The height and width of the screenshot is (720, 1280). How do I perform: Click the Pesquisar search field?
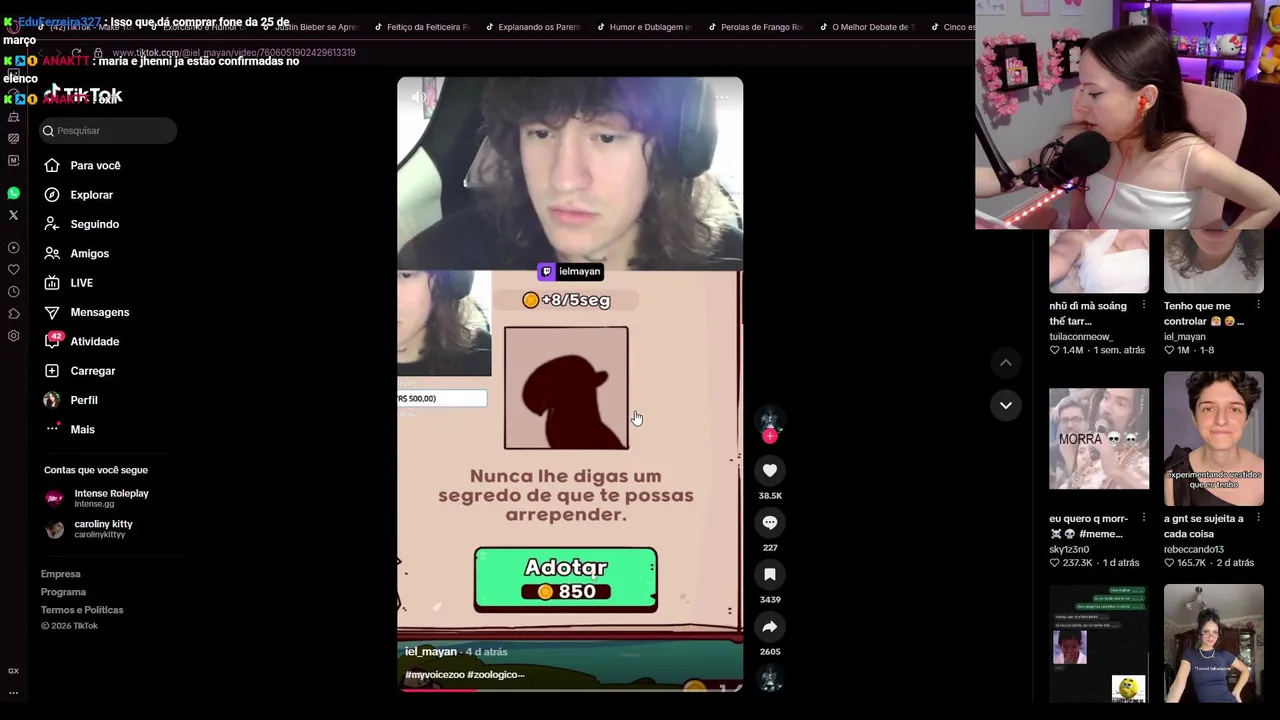click(109, 131)
